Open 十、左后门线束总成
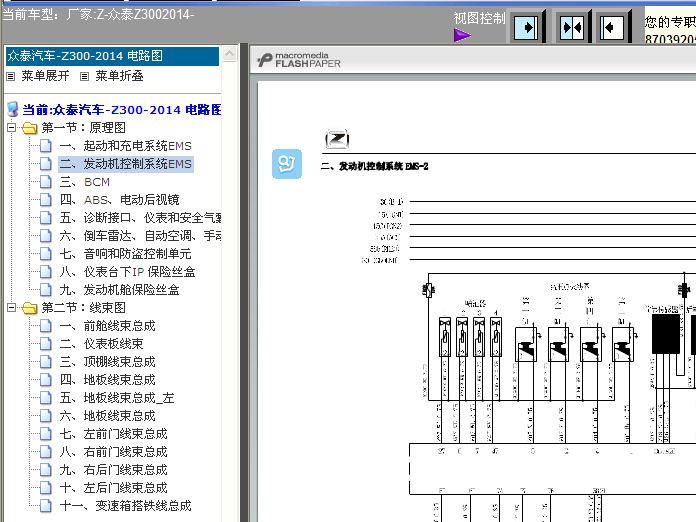This screenshot has height=522, width=696. pyautogui.click(x=114, y=487)
